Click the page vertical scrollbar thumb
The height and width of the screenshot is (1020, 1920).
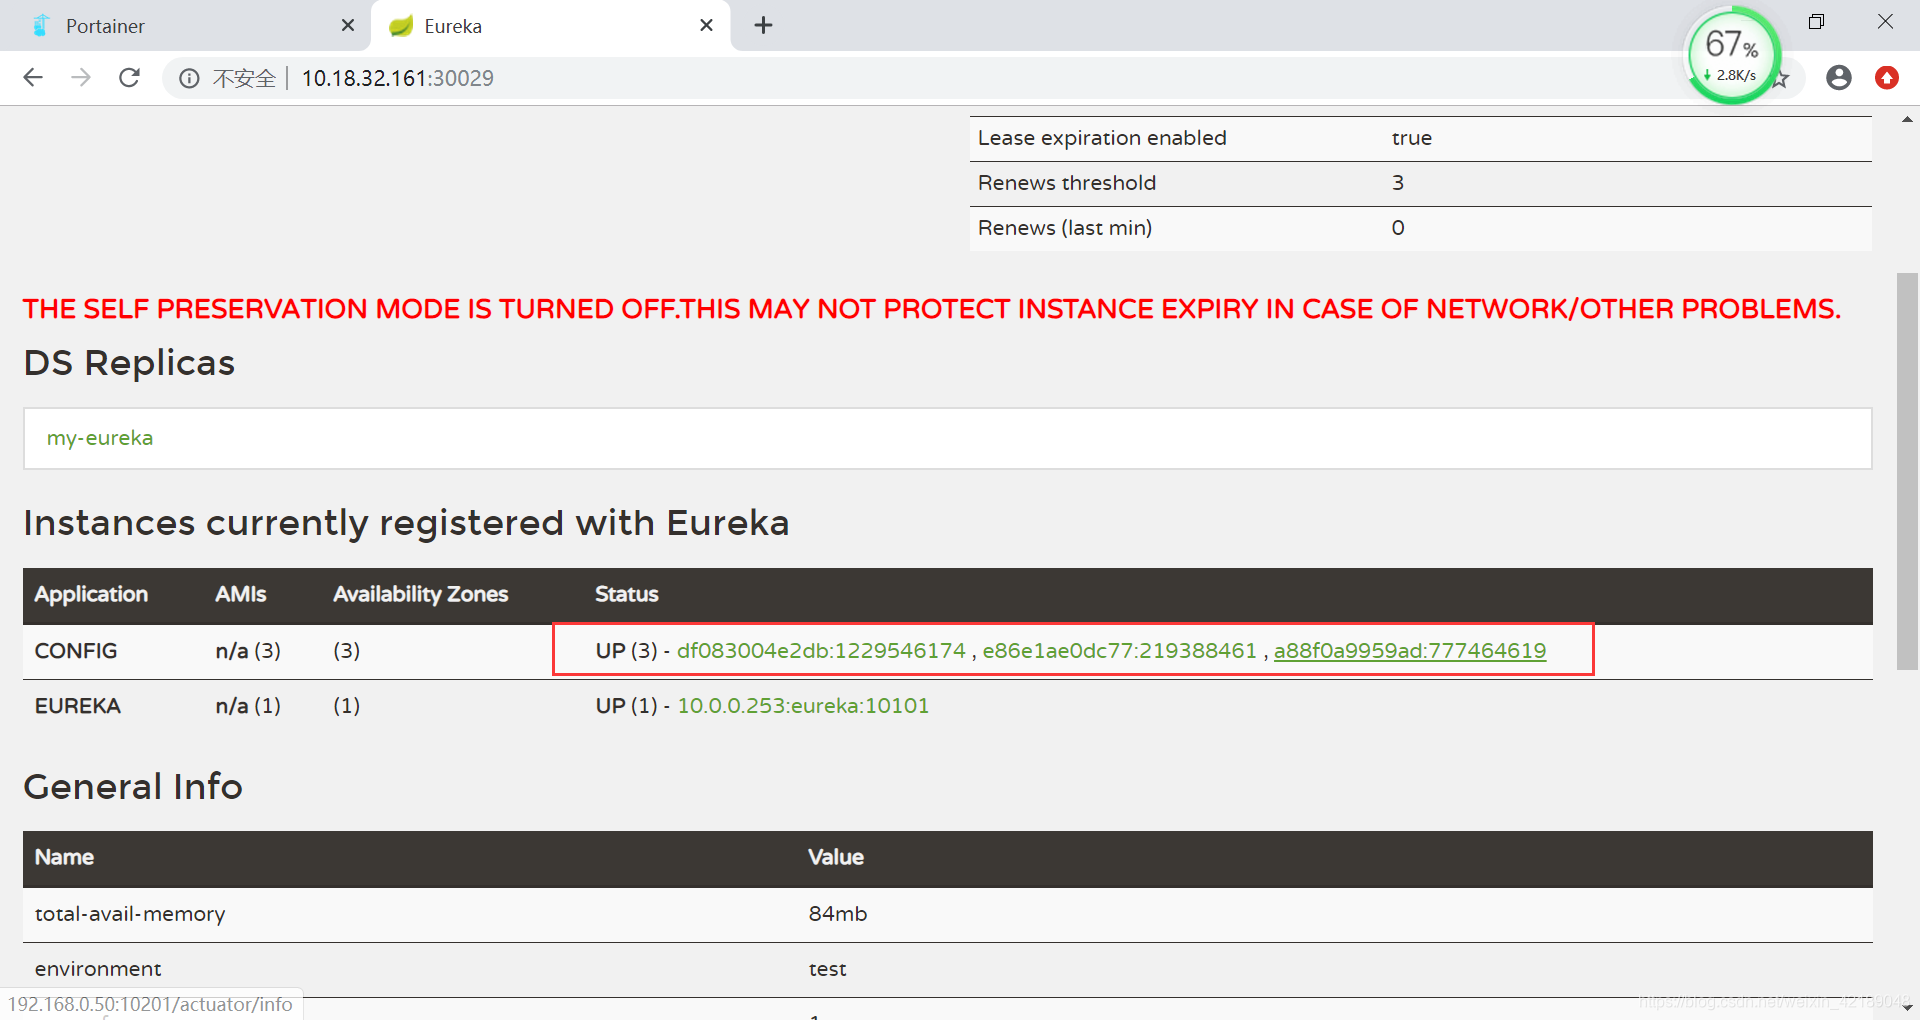coord(1906,470)
